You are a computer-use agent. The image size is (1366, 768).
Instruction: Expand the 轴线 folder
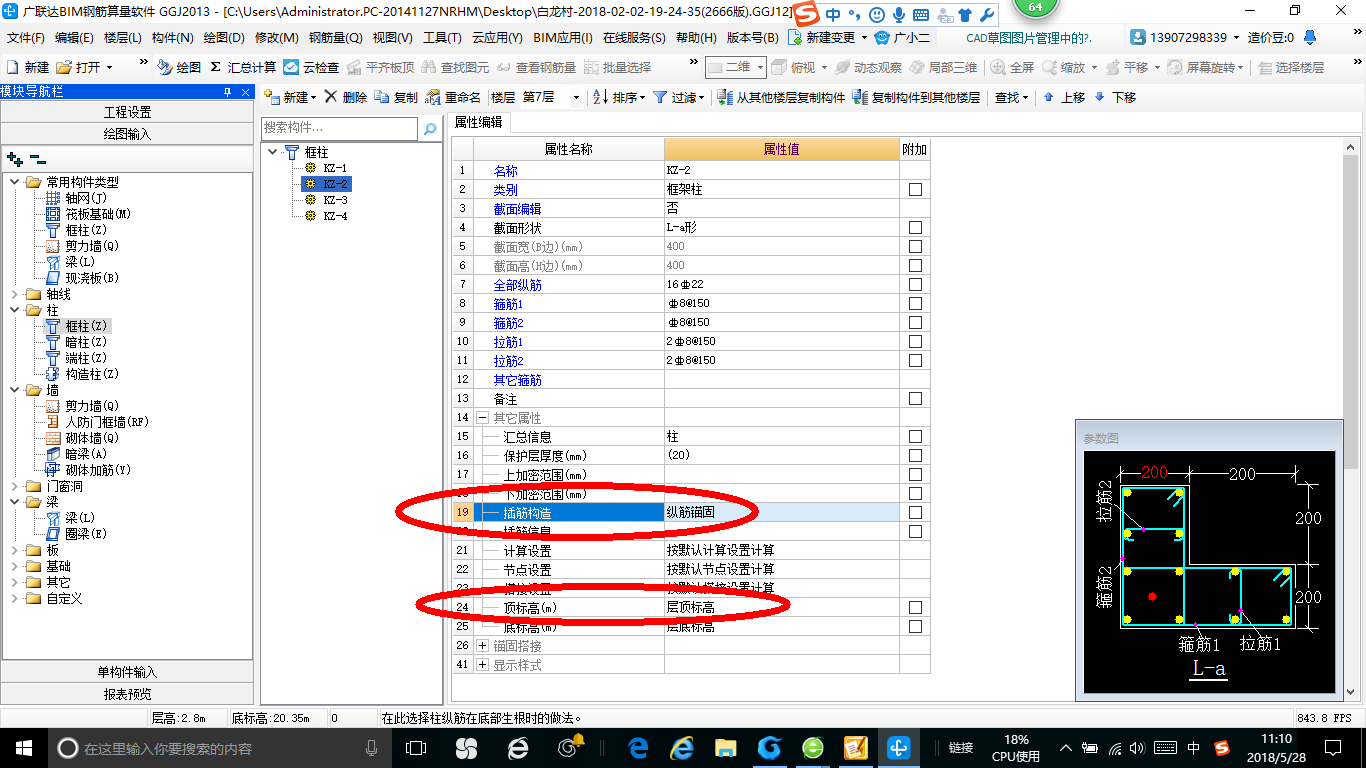(x=15, y=294)
